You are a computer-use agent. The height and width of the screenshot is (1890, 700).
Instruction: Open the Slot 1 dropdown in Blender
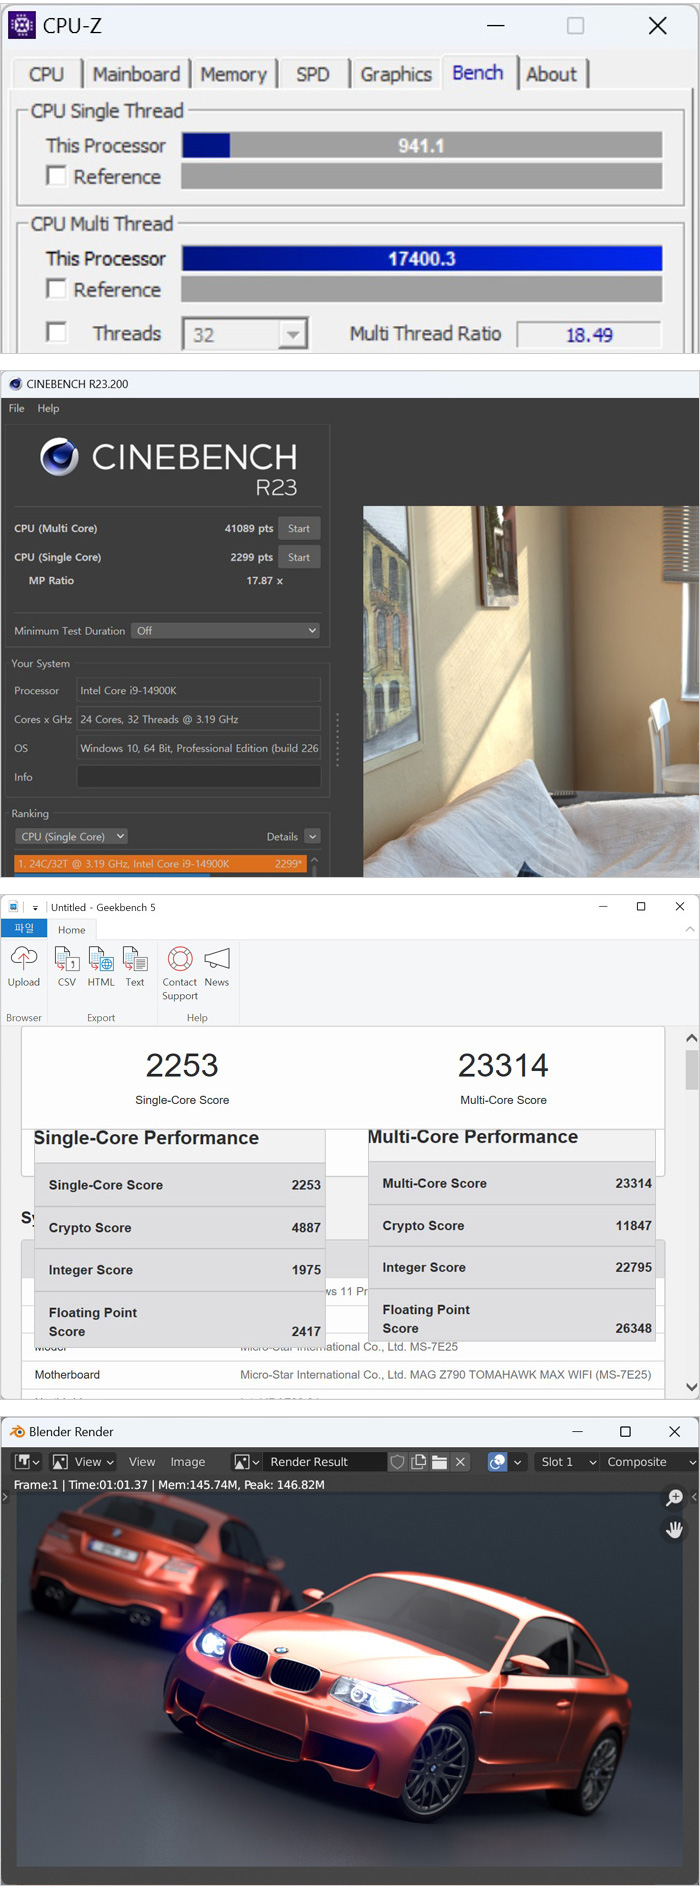[x=568, y=1462]
